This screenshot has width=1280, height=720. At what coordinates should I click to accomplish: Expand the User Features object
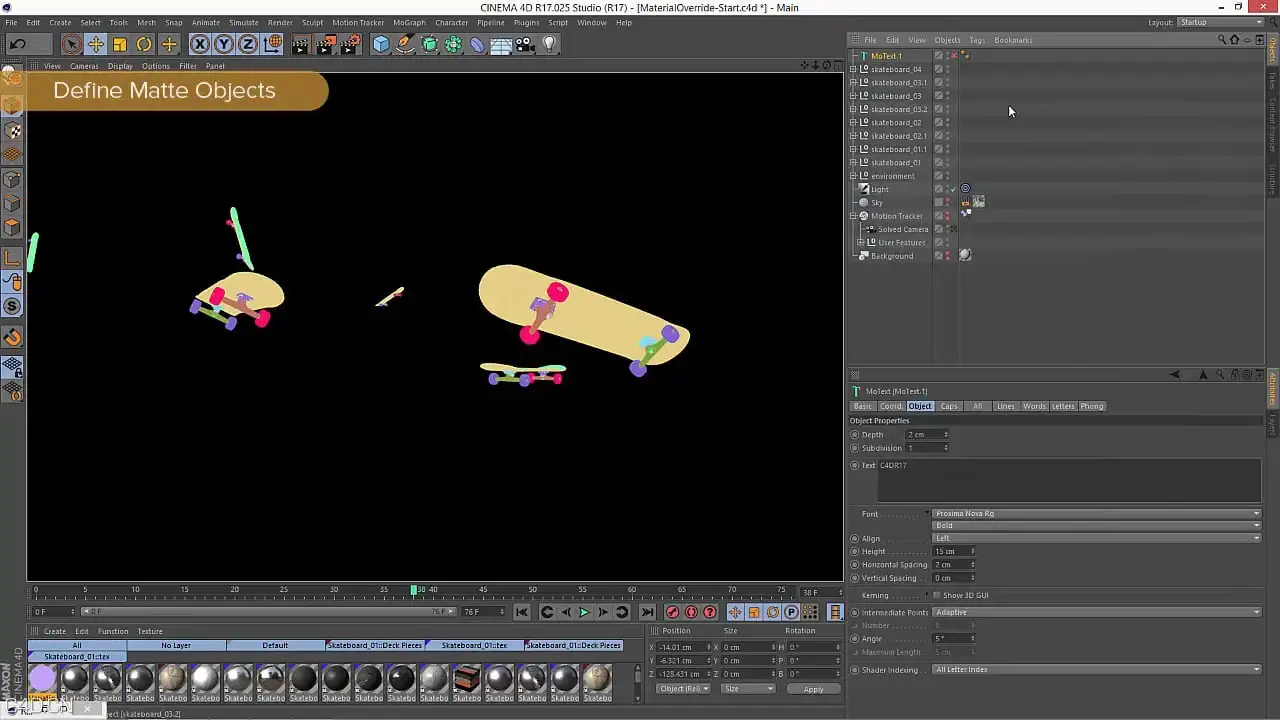coord(860,242)
